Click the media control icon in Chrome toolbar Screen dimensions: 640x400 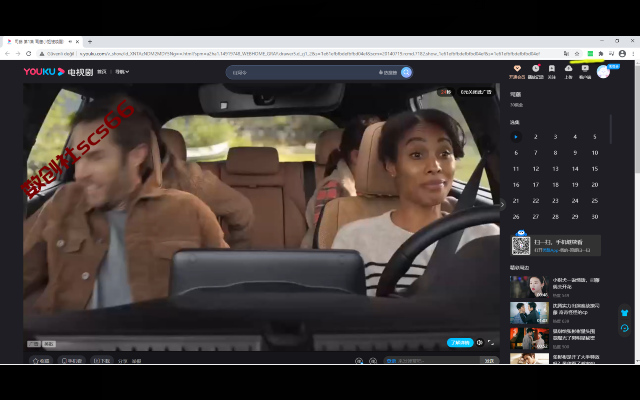[x=611, y=53]
